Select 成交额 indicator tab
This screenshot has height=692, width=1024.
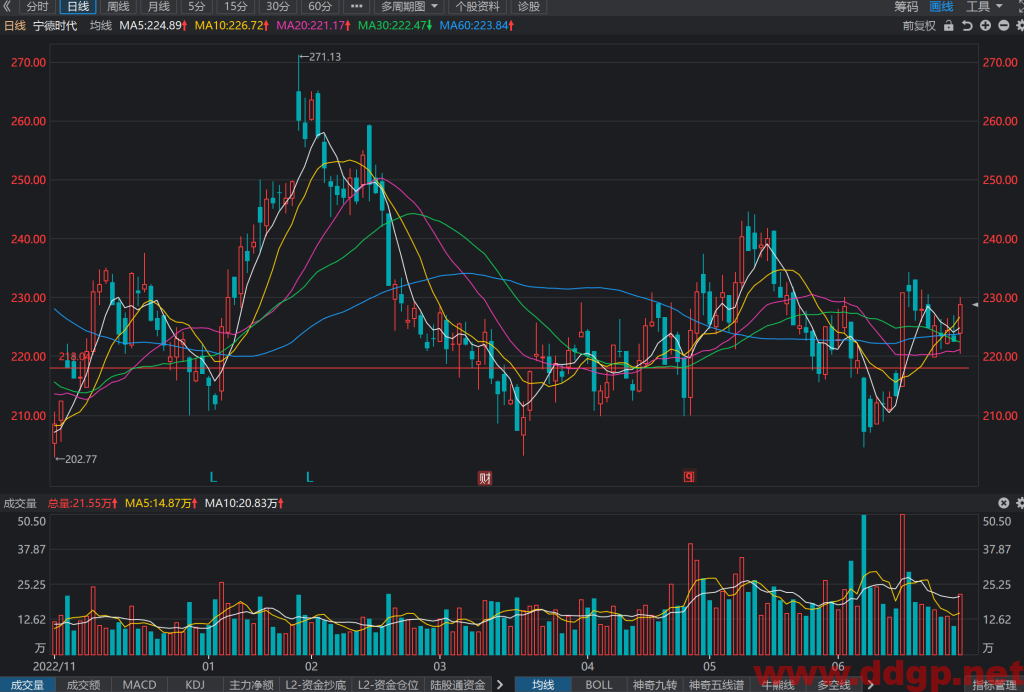pos(84,685)
